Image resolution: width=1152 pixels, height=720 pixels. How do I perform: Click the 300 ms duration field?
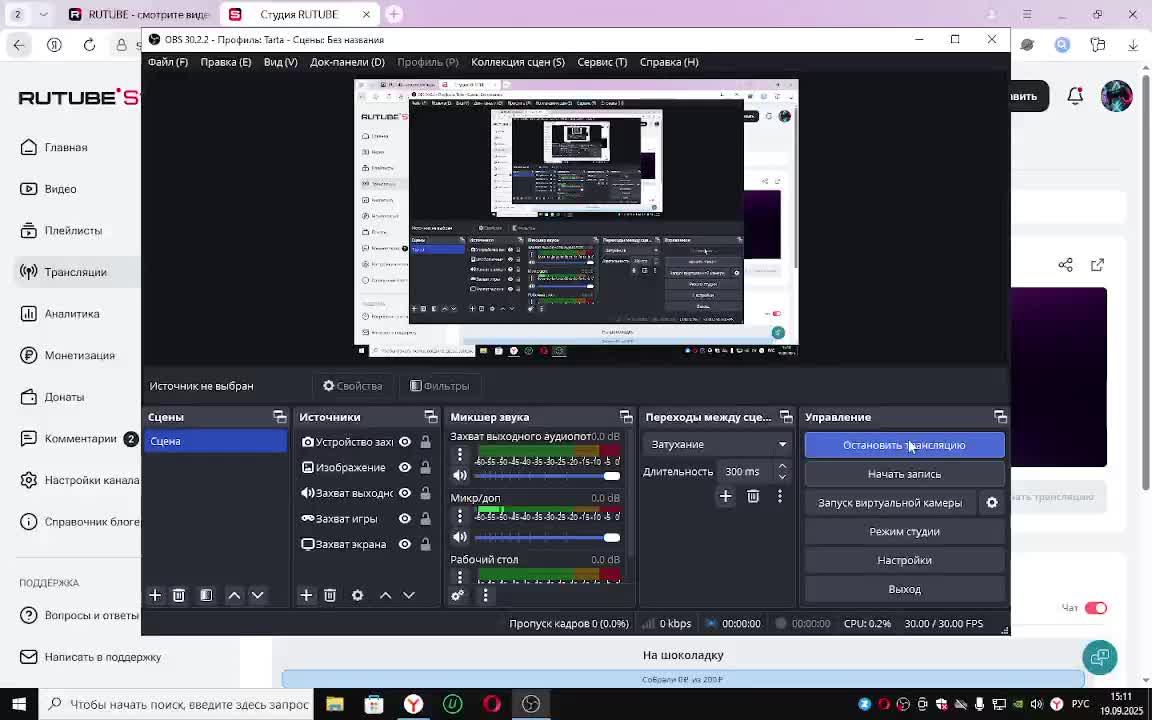coord(744,472)
